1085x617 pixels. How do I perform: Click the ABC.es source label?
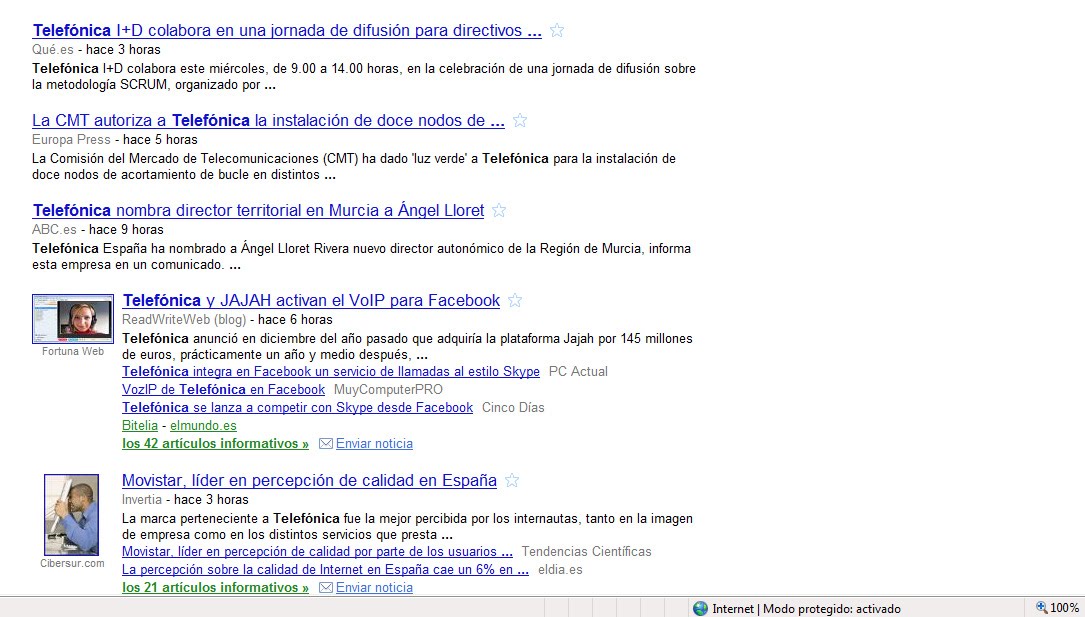(x=54, y=230)
